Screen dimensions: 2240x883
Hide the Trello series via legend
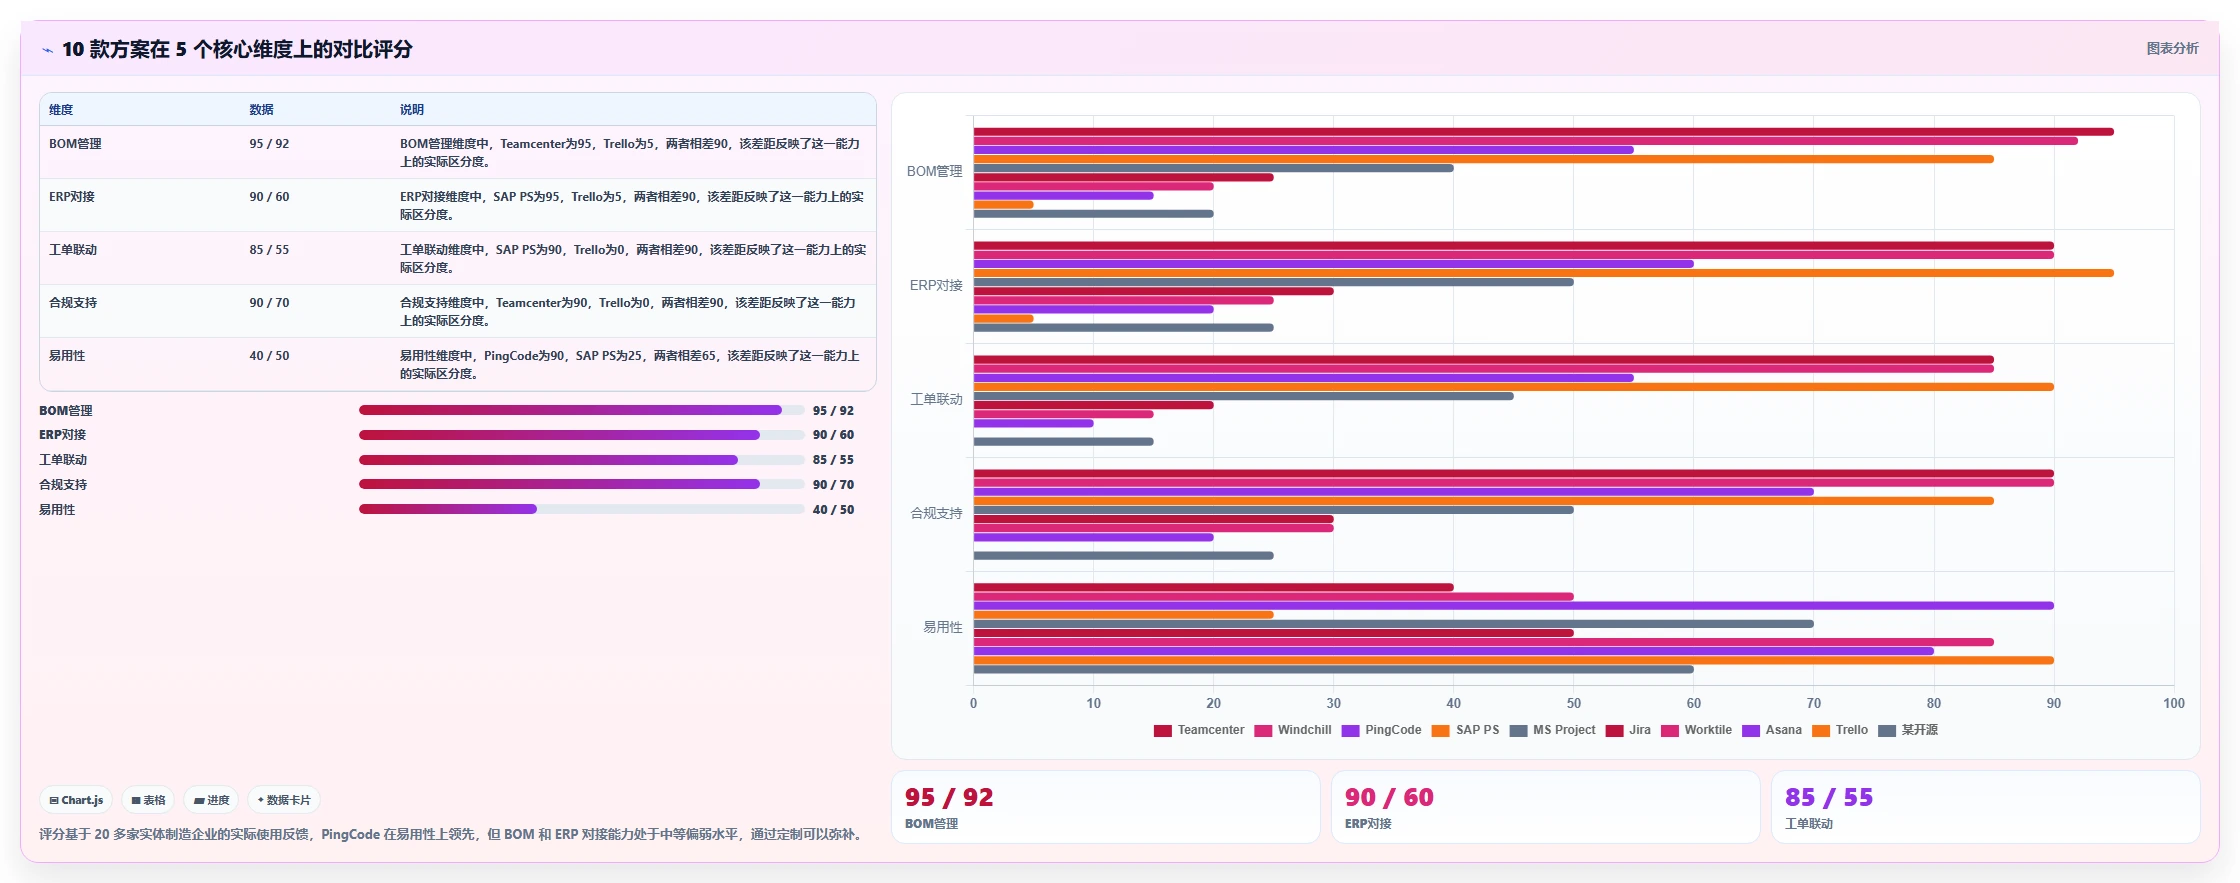click(1840, 730)
